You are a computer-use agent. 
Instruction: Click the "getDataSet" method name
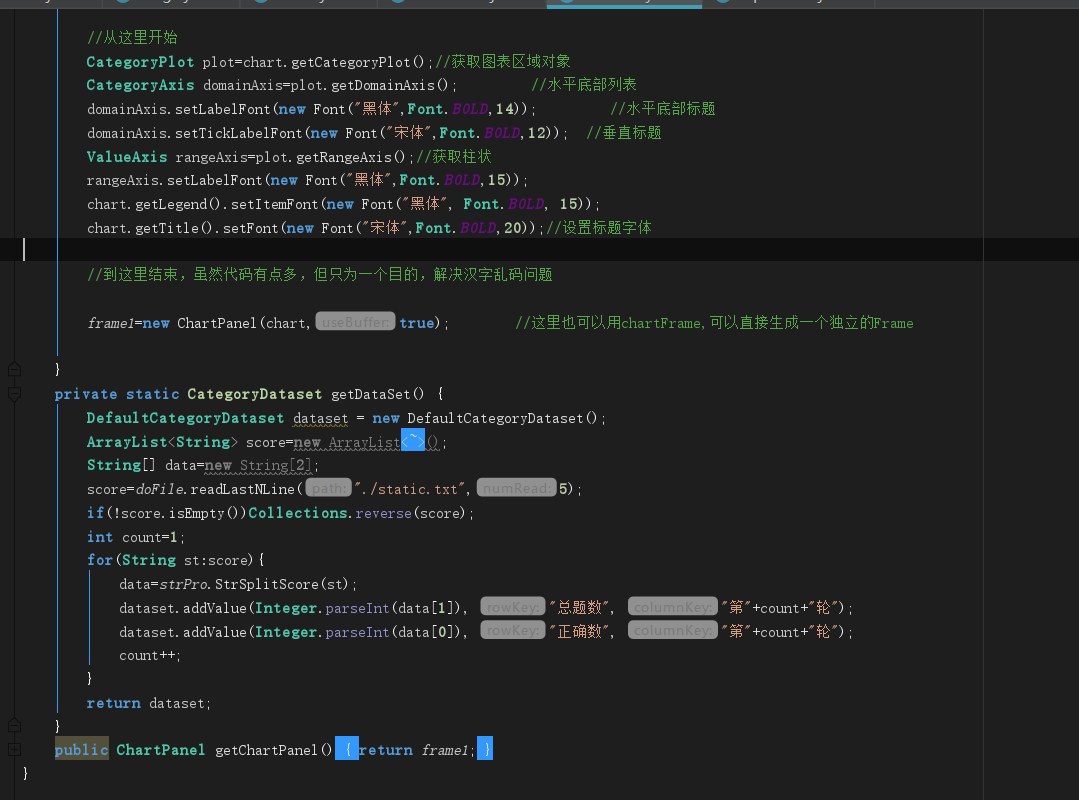pyautogui.click(x=370, y=394)
